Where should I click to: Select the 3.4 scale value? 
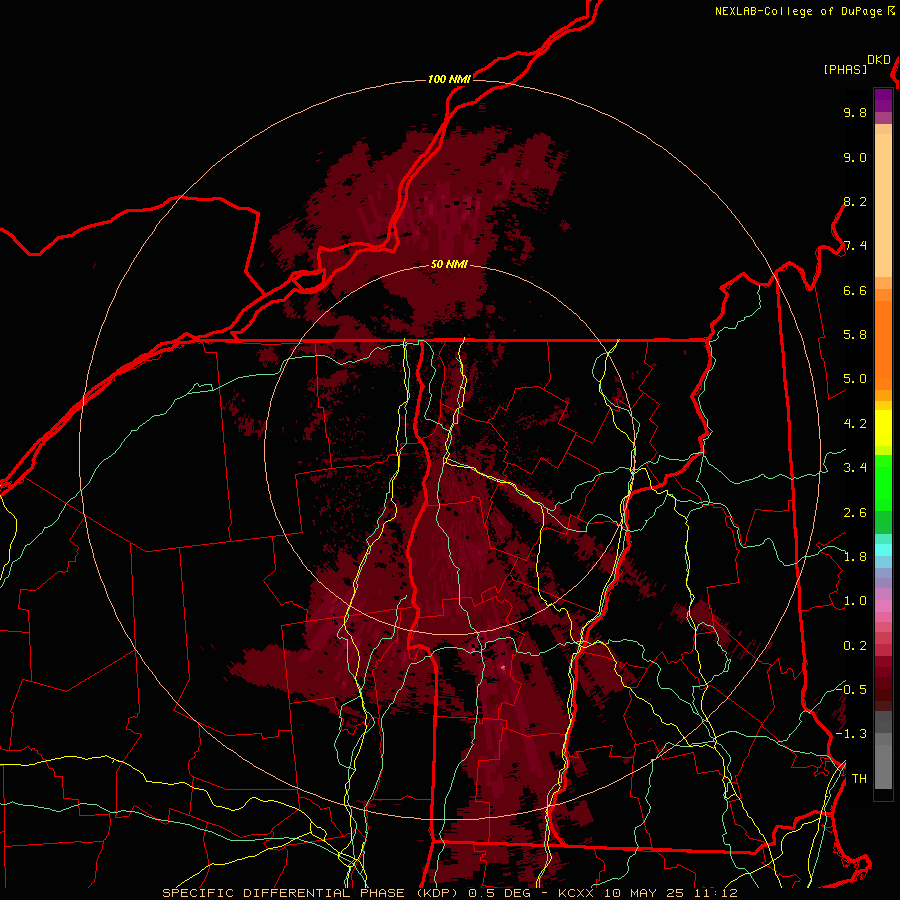coord(855,468)
